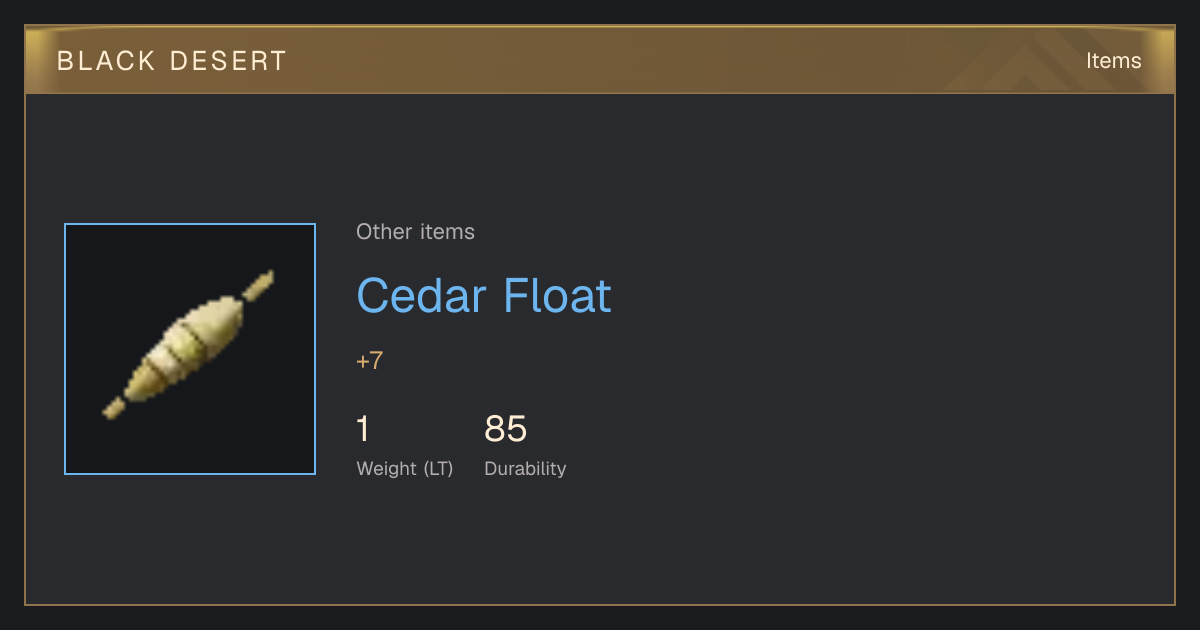This screenshot has width=1200, height=630.
Task: Click the word Other in category label
Action: point(384,232)
